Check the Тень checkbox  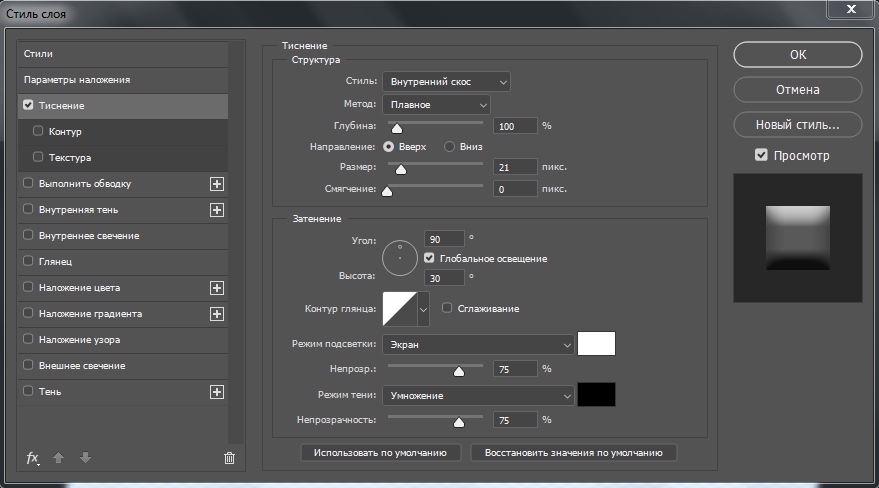coord(28,391)
